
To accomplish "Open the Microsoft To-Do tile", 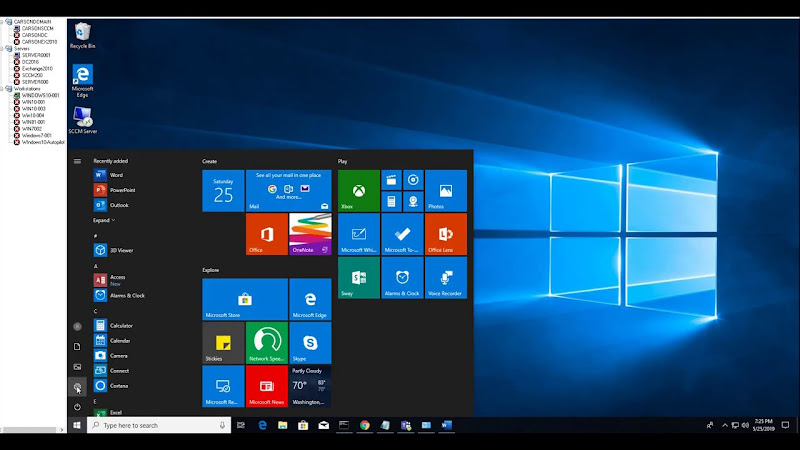I will [403, 234].
